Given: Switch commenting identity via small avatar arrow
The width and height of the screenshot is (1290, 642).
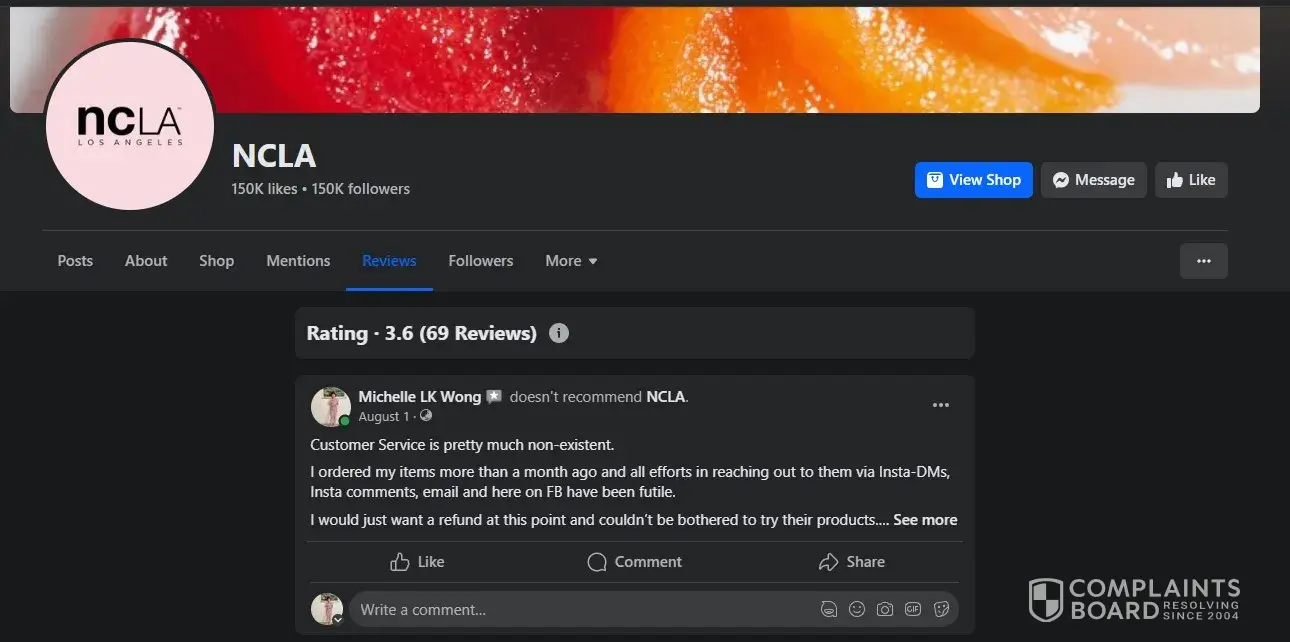Looking at the screenshot, I should pyautogui.click(x=338, y=620).
